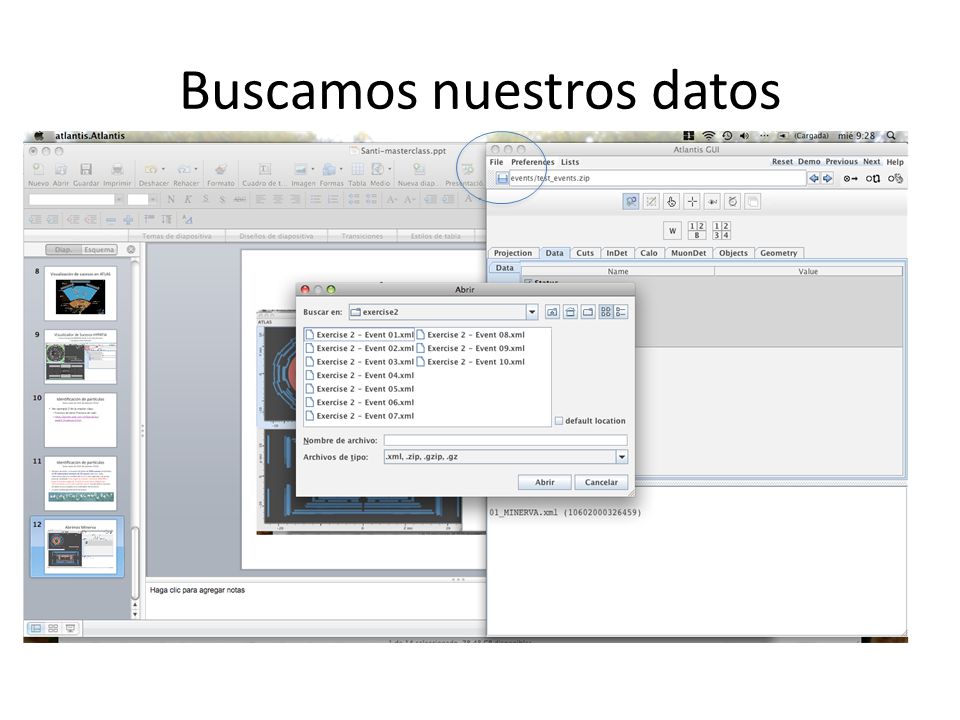This screenshot has width=960, height=720.
Task: Open Medio dropdown arrow in toolbar
Action: point(389,169)
